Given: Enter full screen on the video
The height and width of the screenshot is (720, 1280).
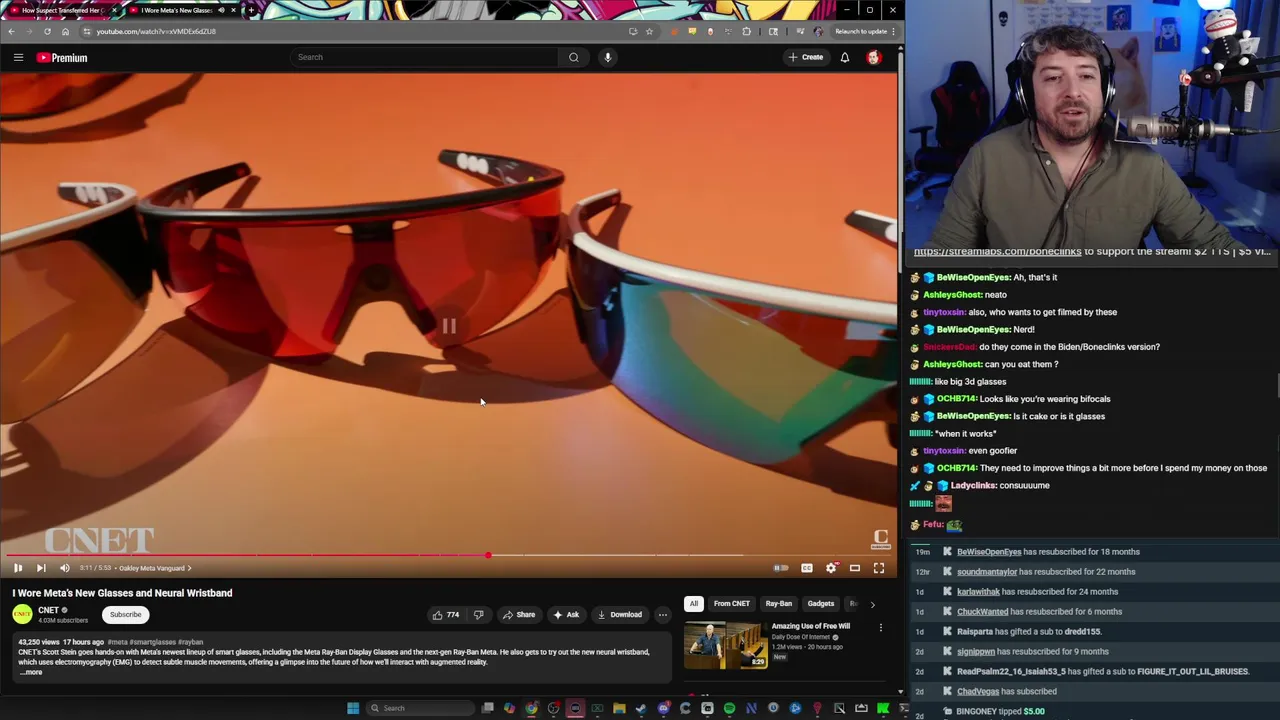Looking at the screenshot, I should tap(879, 568).
